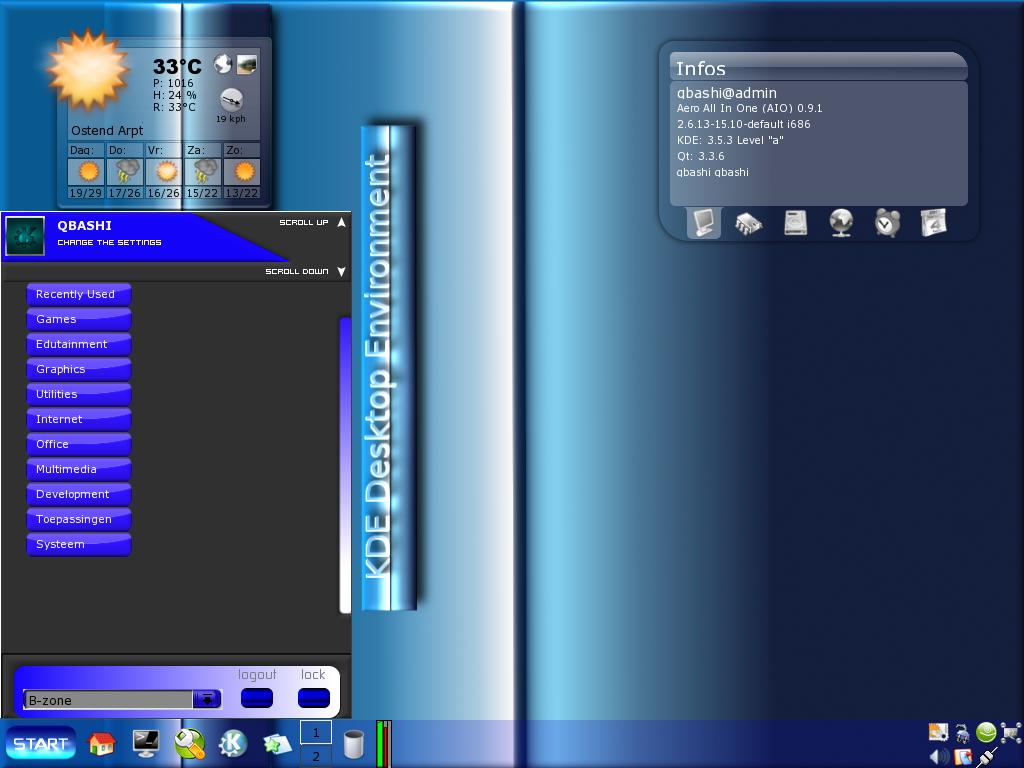Switch to virtual desktop 1
The width and height of the screenshot is (1024, 768).
tap(316, 732)
